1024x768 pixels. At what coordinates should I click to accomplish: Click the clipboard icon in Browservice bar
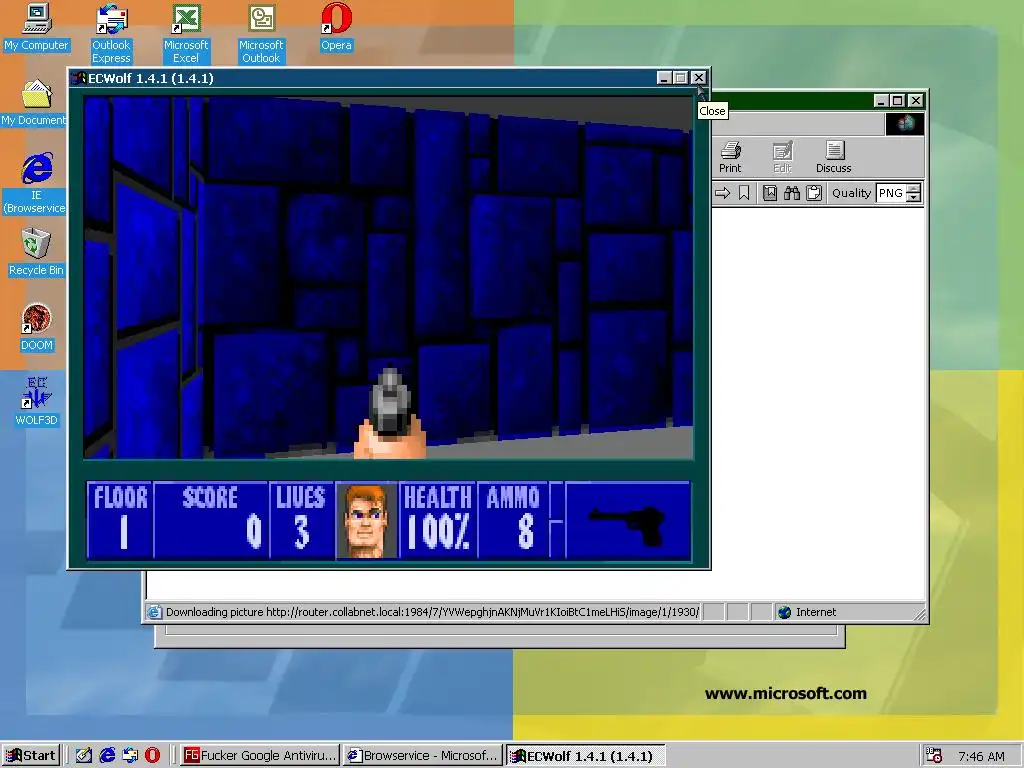[x=814, y=193]
